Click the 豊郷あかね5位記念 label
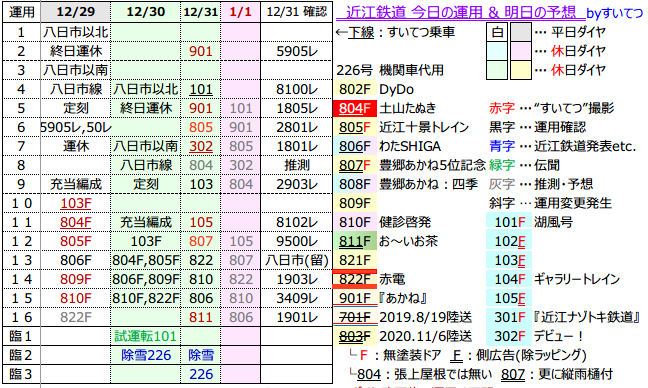Screen dimensions: 648x388 point(432,165)
